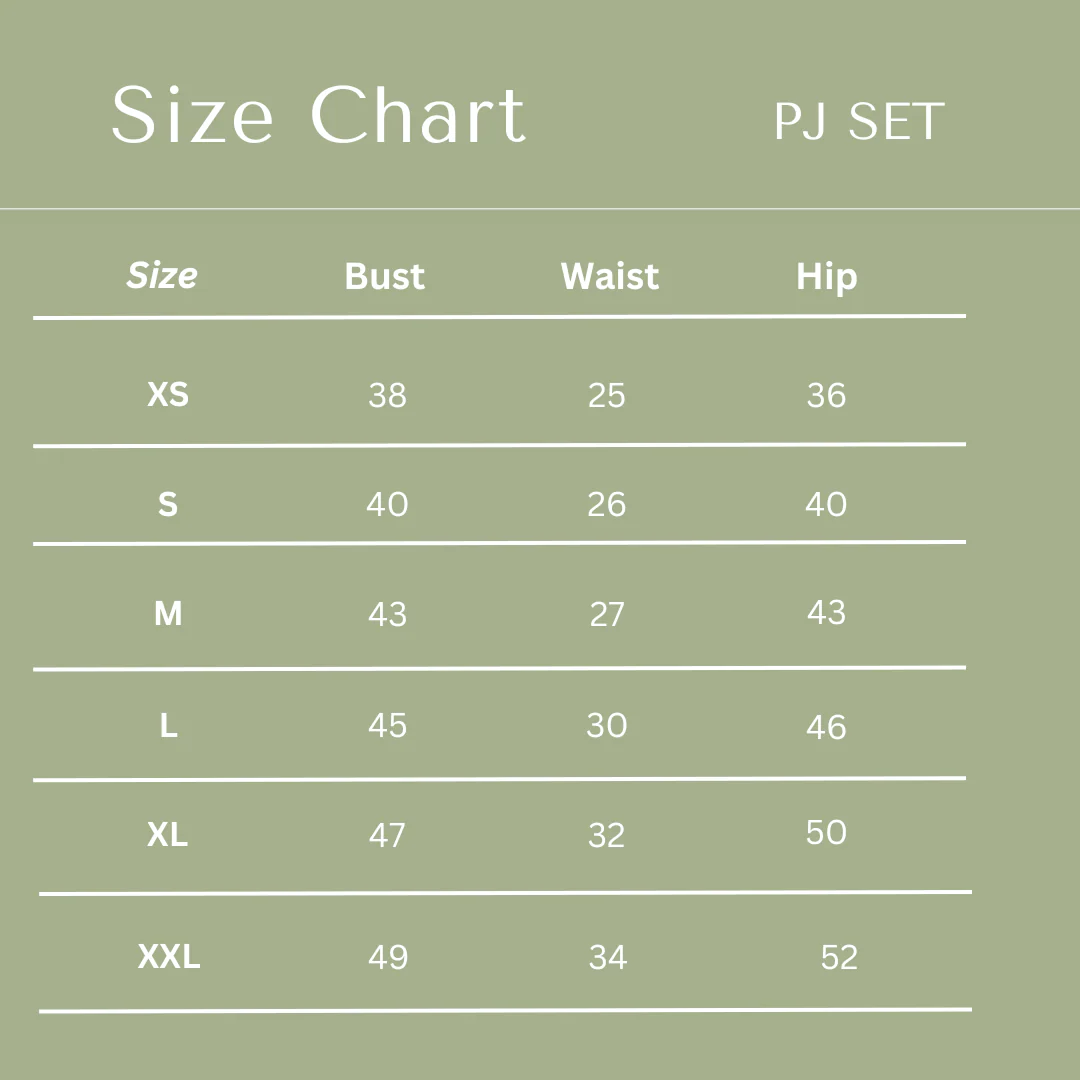Select the M waist value 27
Viewport: 1080px width, 1080px height.
point(607,614)
